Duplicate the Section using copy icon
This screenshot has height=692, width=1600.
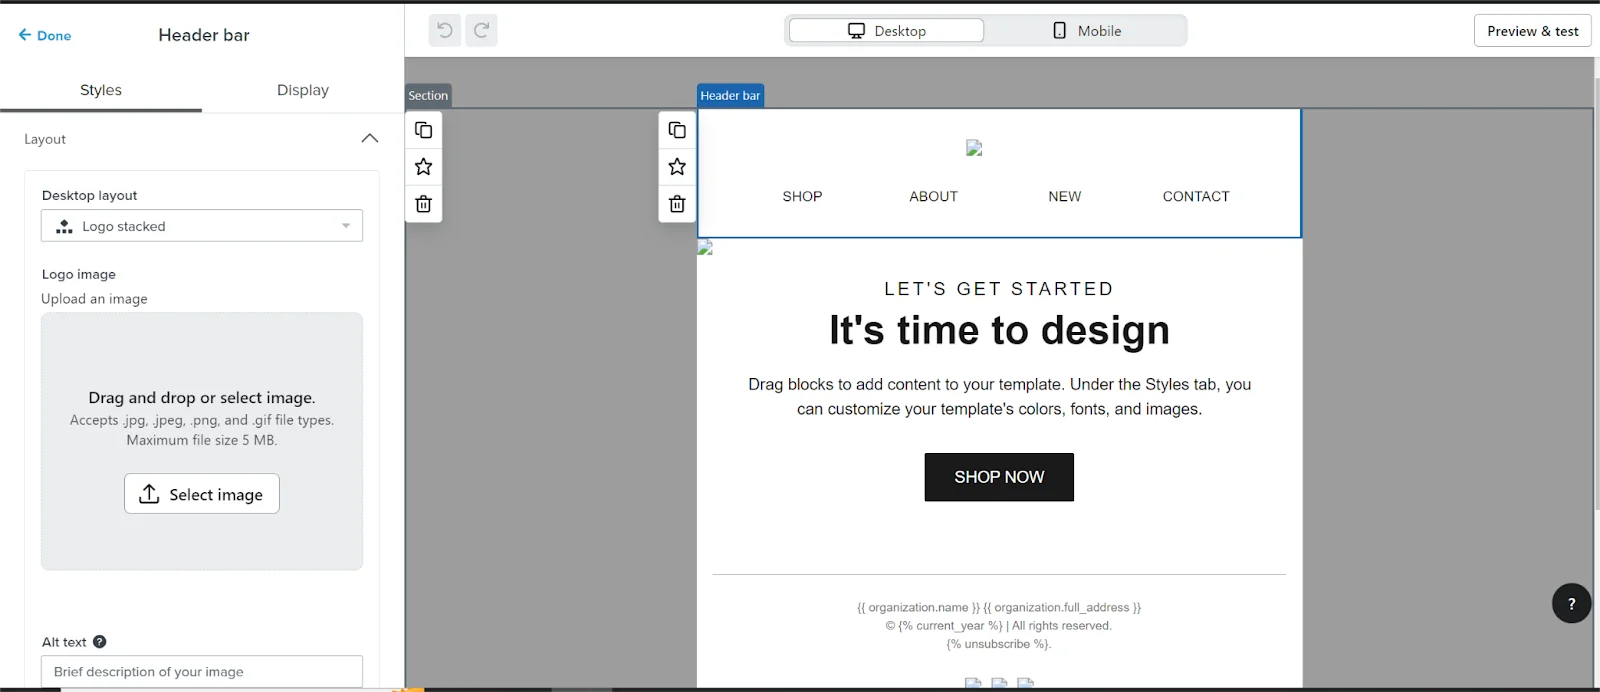coord(423,130)
